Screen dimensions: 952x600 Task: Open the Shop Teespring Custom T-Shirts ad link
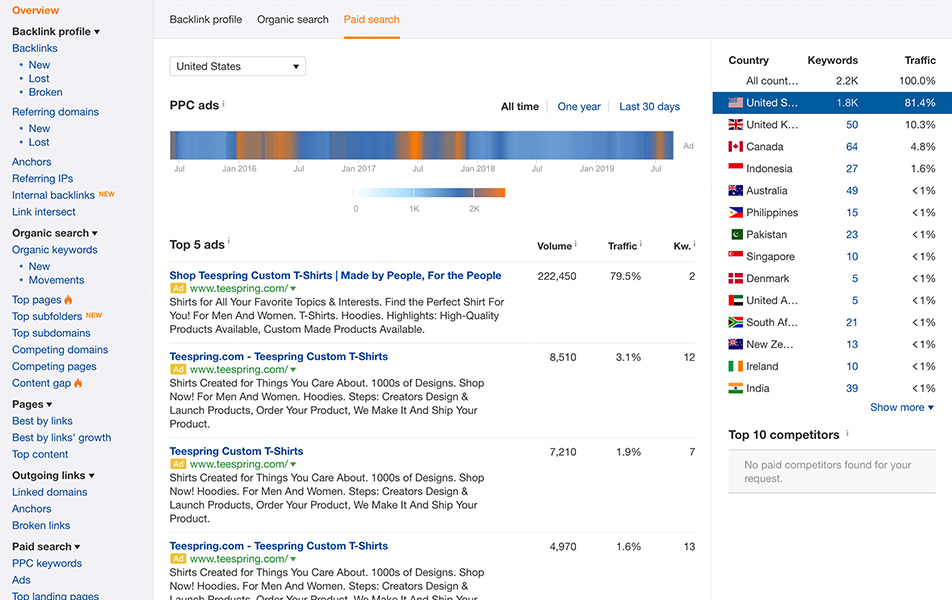(335, 276)
